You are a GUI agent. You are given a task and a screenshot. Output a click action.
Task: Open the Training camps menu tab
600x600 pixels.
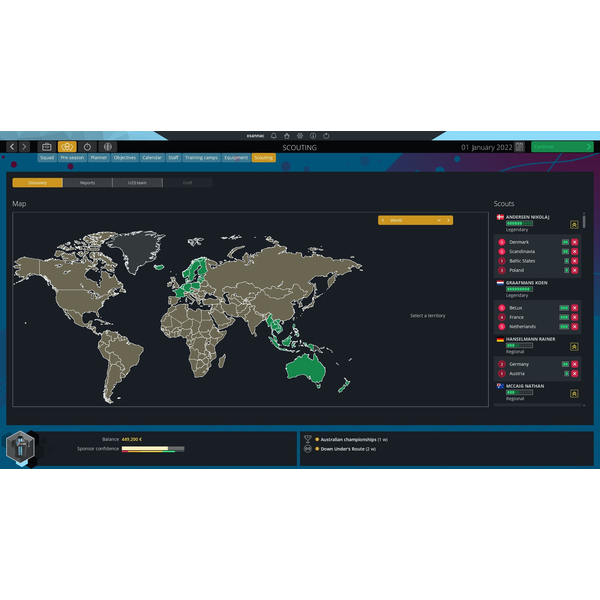[201, 157]
